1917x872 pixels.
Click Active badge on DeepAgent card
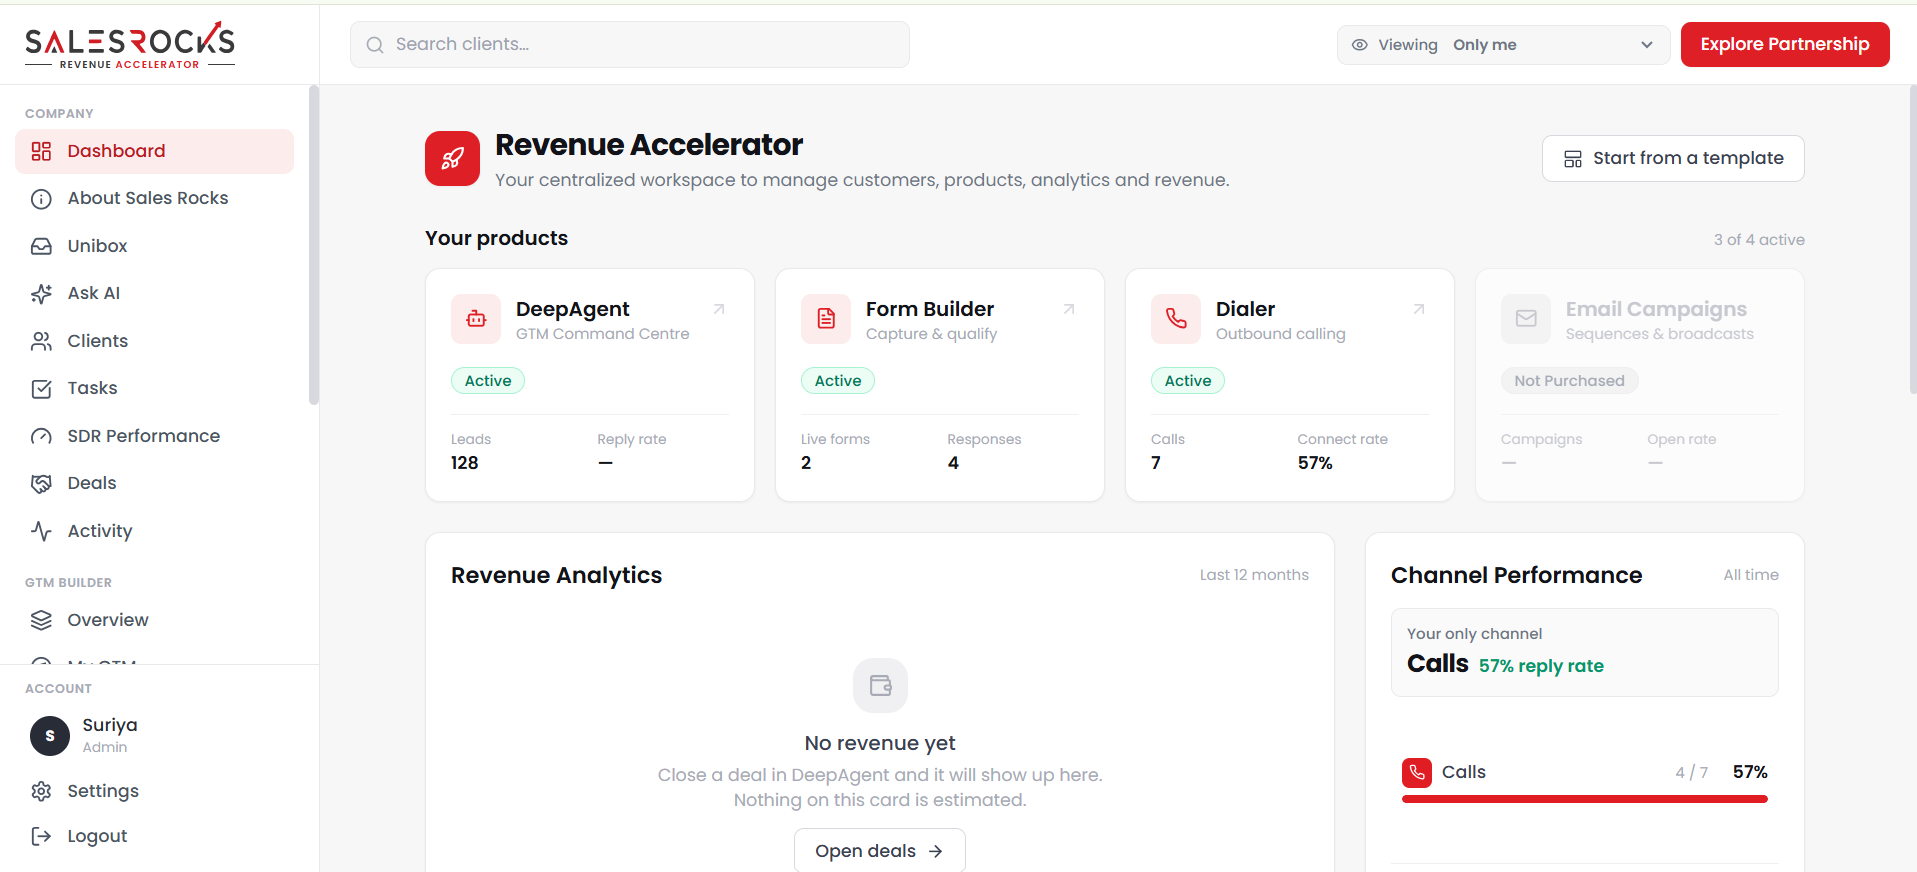tap(488, 381)
